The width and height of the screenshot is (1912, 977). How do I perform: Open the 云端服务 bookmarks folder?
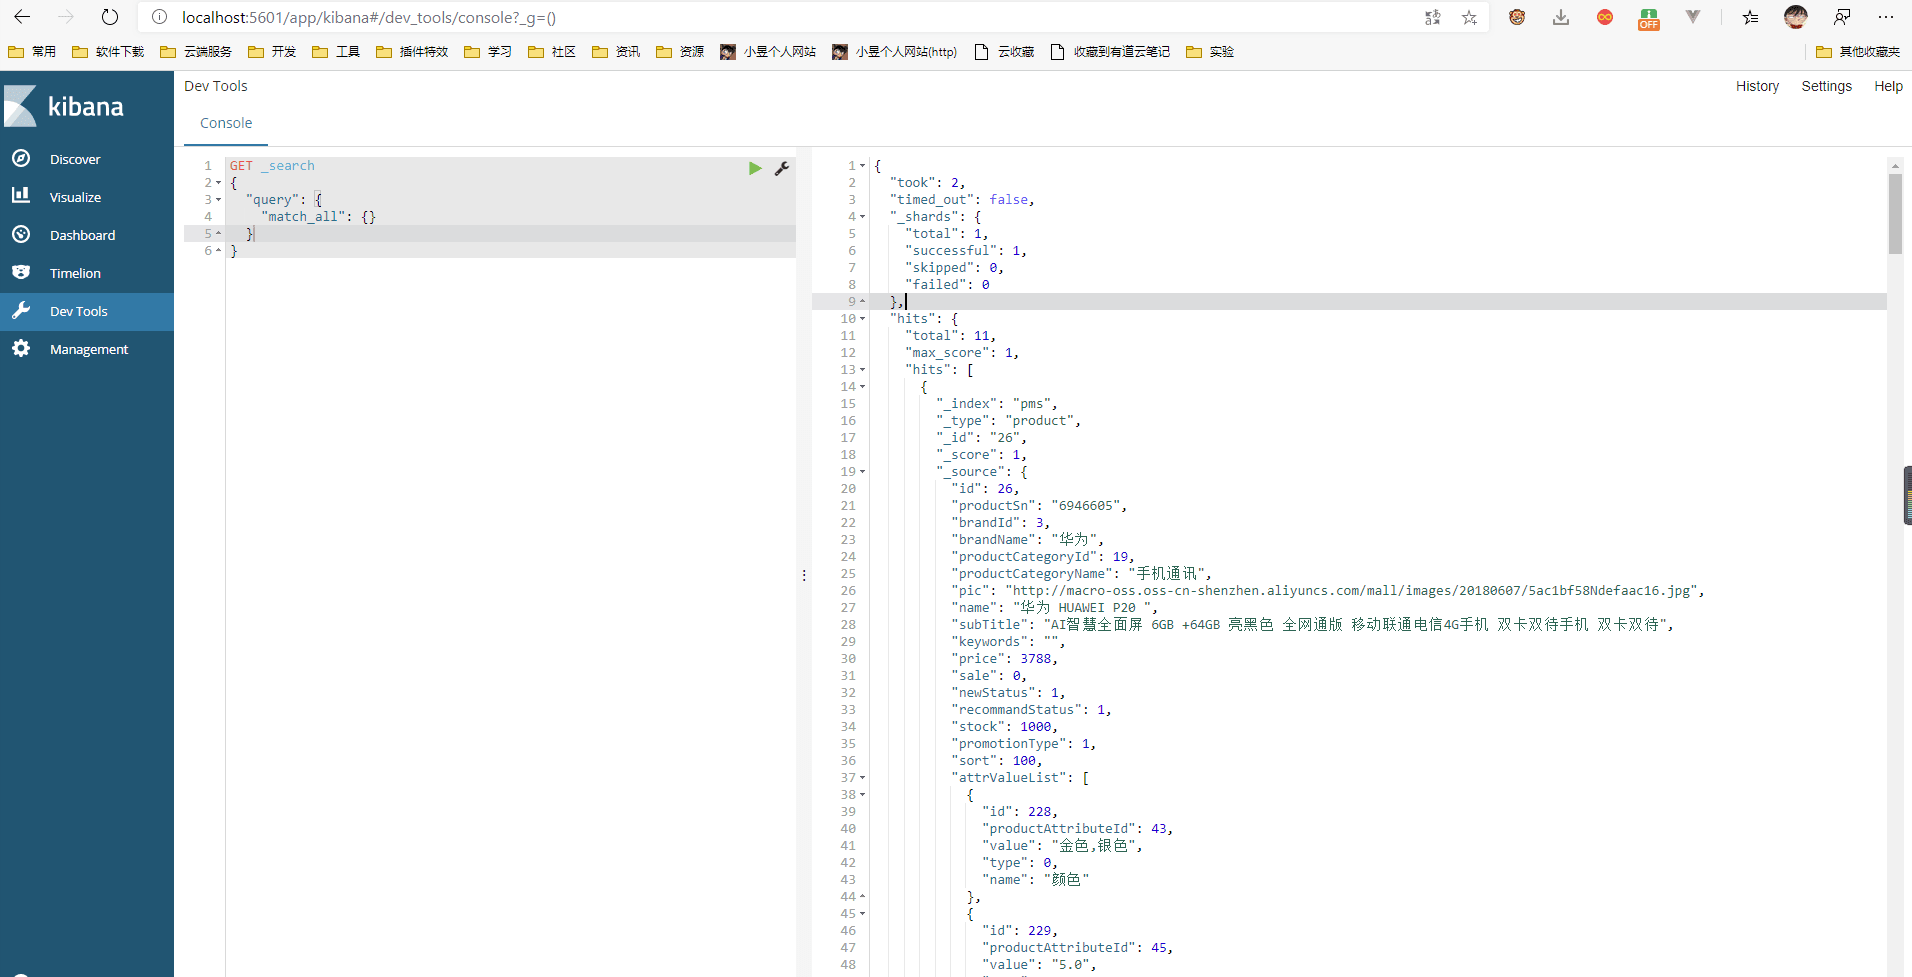[x=196, y=52]
